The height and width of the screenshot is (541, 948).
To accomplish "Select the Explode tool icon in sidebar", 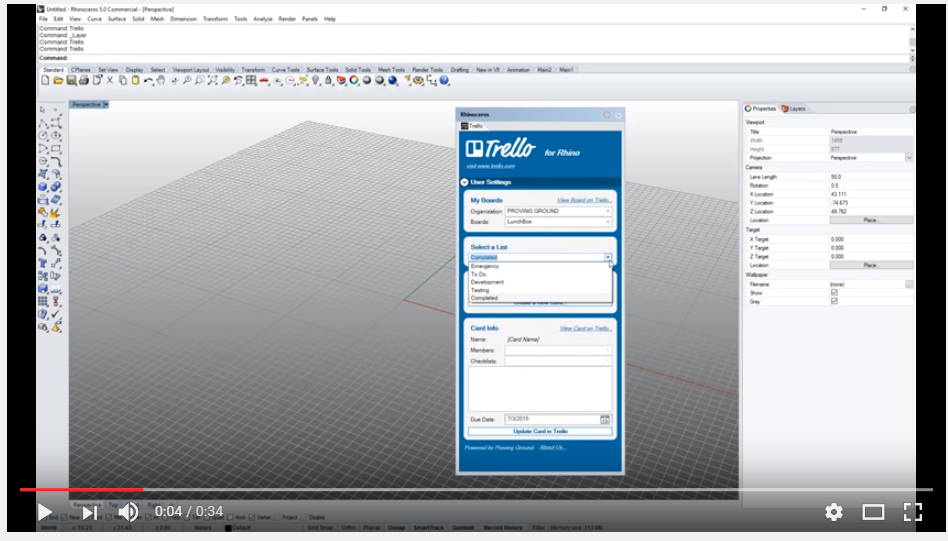I will 56,213.
